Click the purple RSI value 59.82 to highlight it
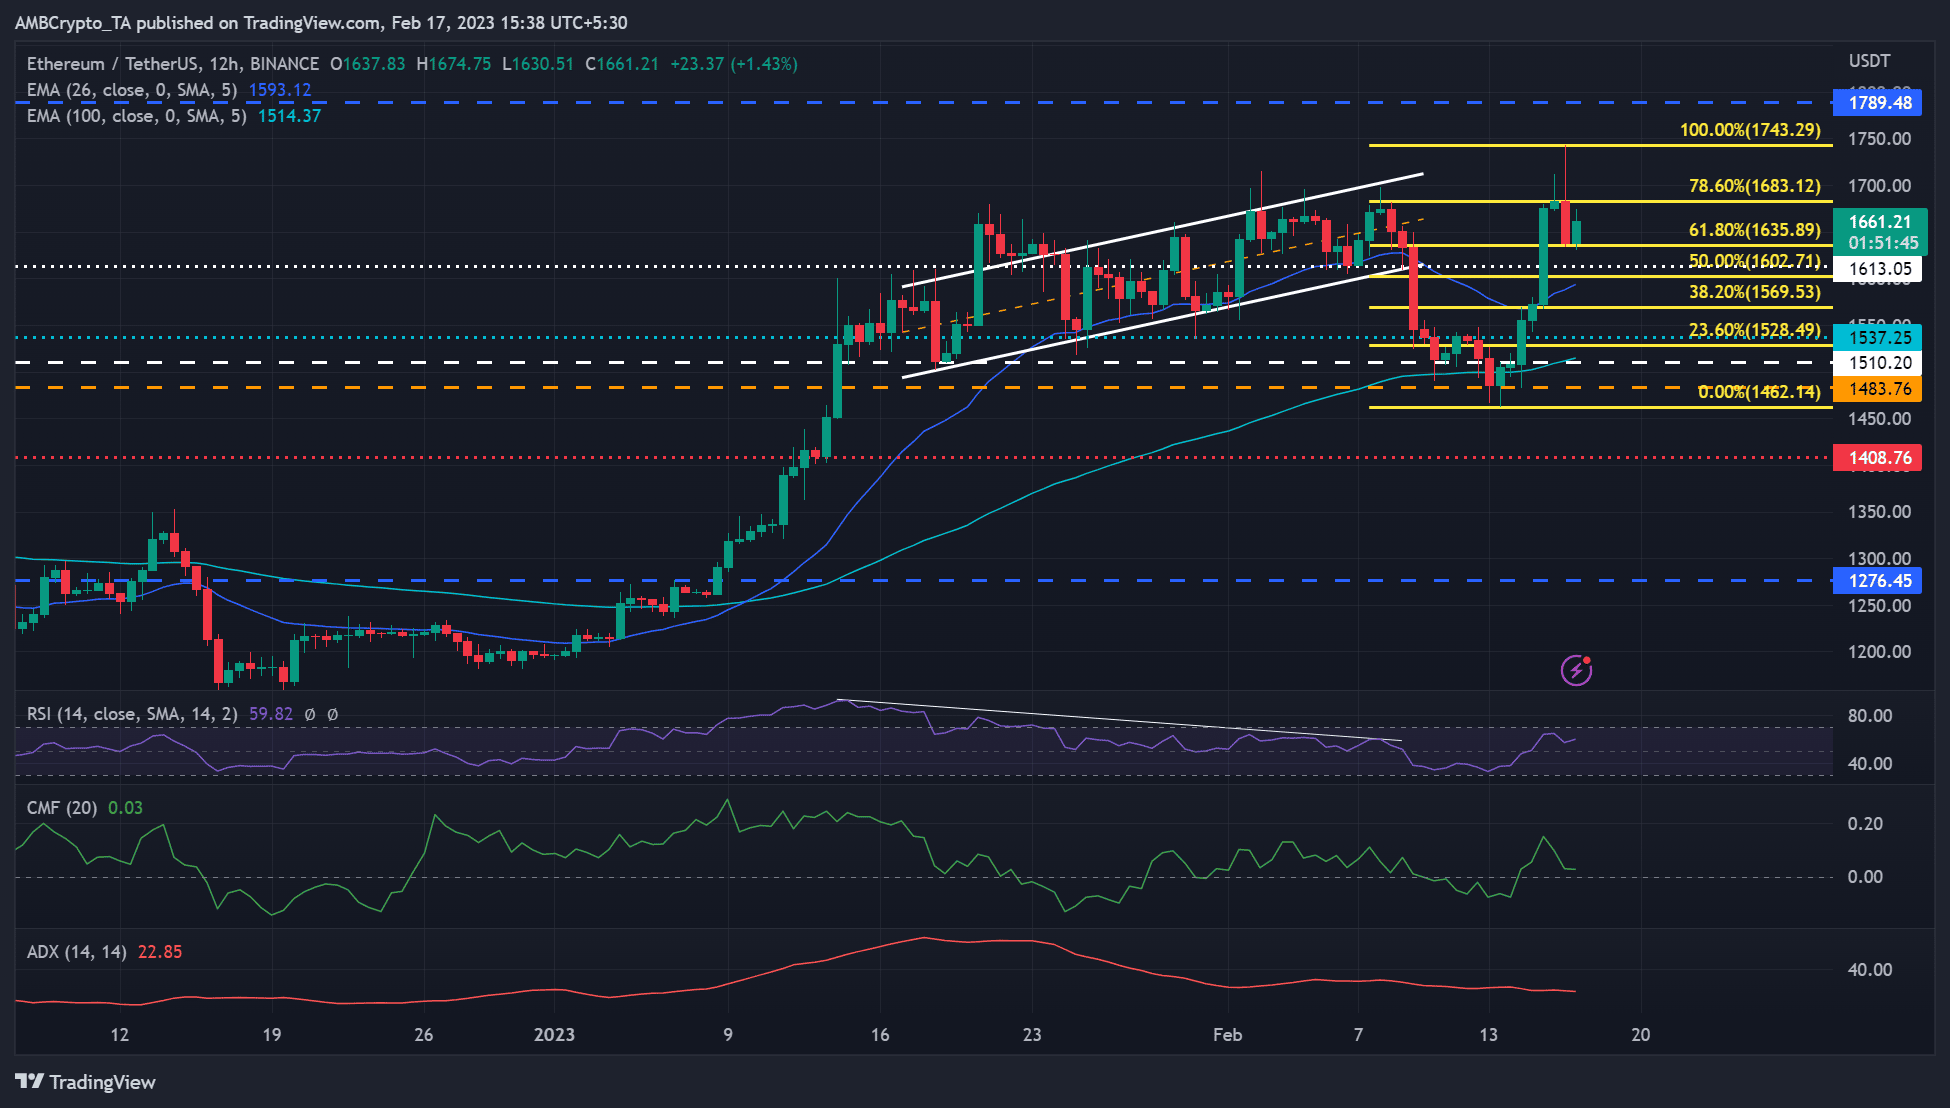 coord(271,714)
